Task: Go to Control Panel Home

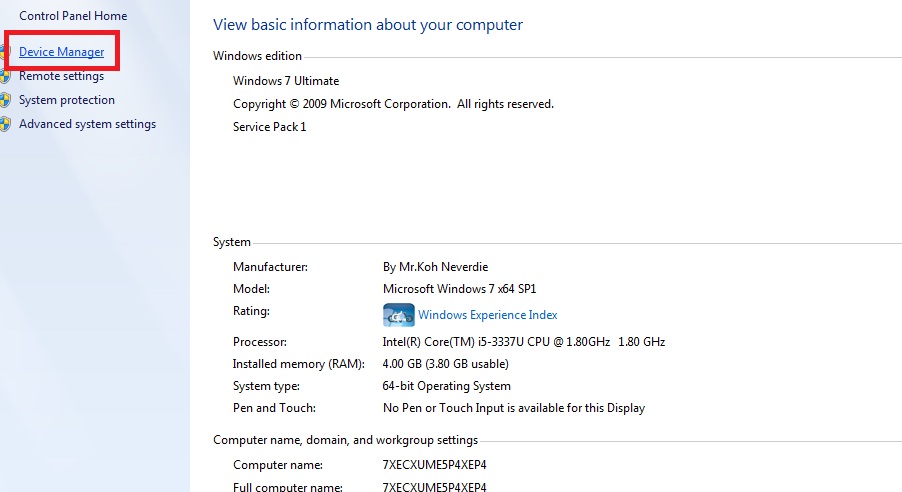Action: pos(73,16)
